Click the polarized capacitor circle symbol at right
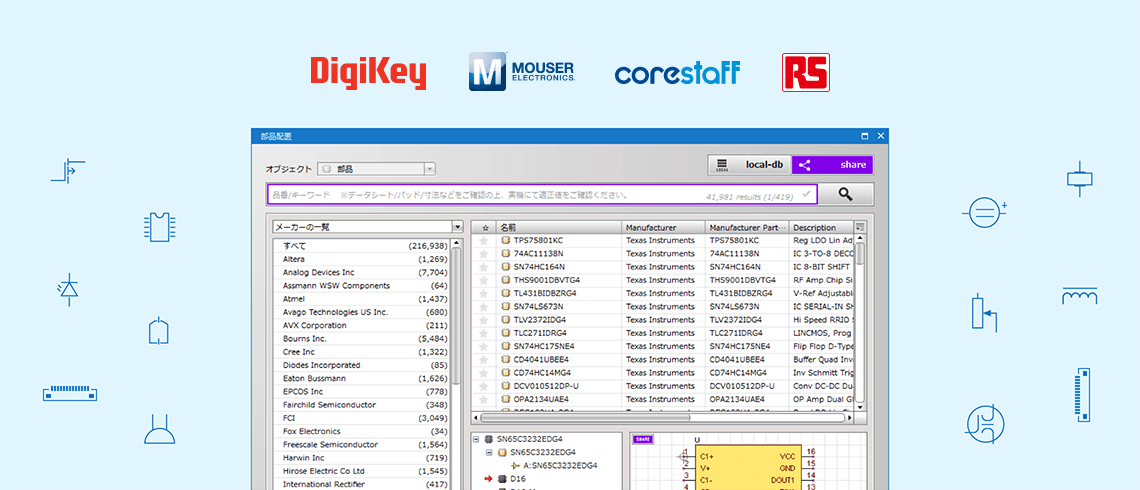This screenshot has height=490, width=1140. point(984,213)
